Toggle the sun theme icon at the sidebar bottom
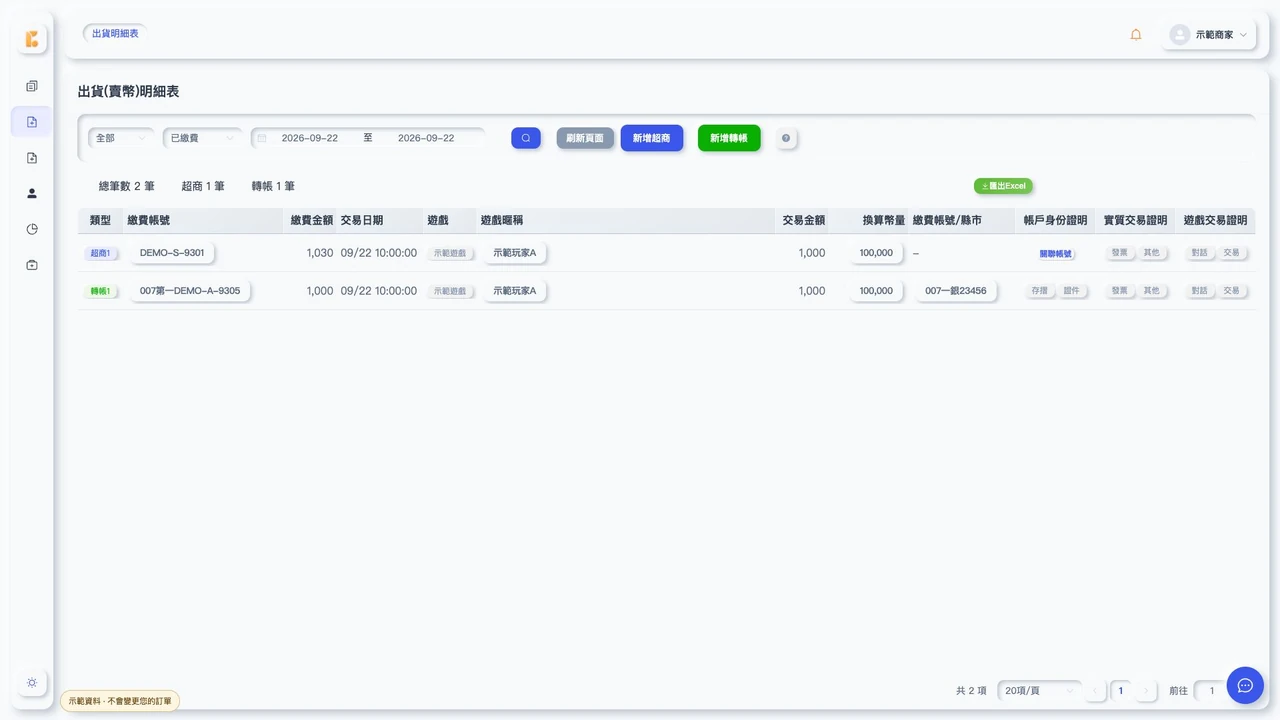 pyautogui.click(x=32, y=682)
